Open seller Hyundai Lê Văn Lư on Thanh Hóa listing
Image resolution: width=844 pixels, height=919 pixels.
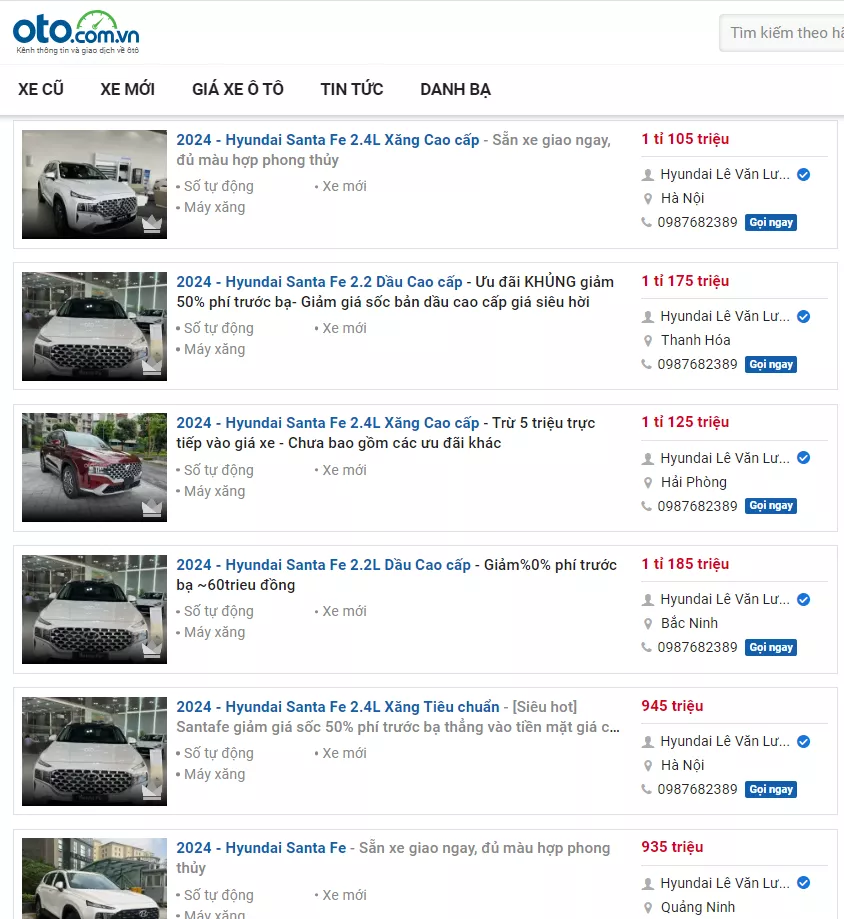(725, 316)
